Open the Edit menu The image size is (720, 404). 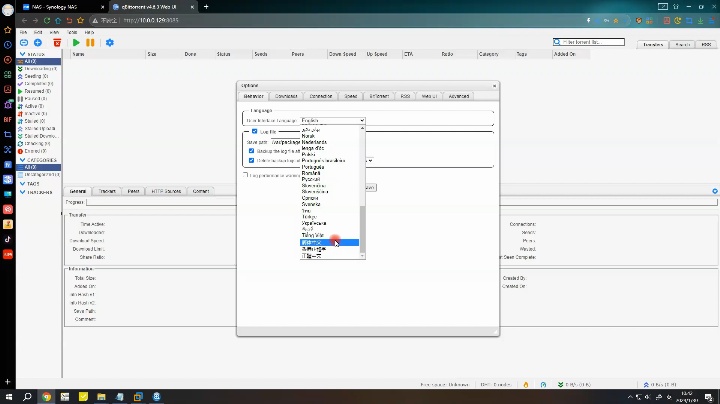coord(38,33)
